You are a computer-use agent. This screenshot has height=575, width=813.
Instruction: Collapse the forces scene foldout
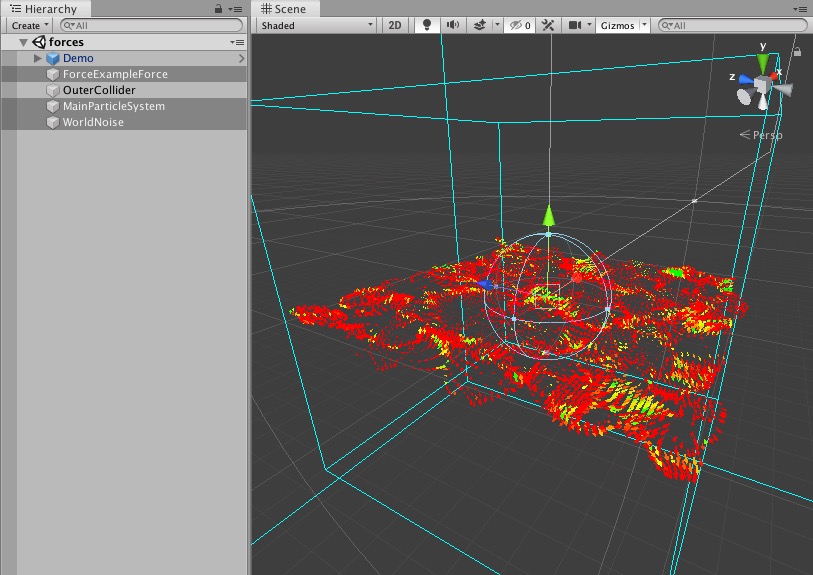tap(23, 42)
